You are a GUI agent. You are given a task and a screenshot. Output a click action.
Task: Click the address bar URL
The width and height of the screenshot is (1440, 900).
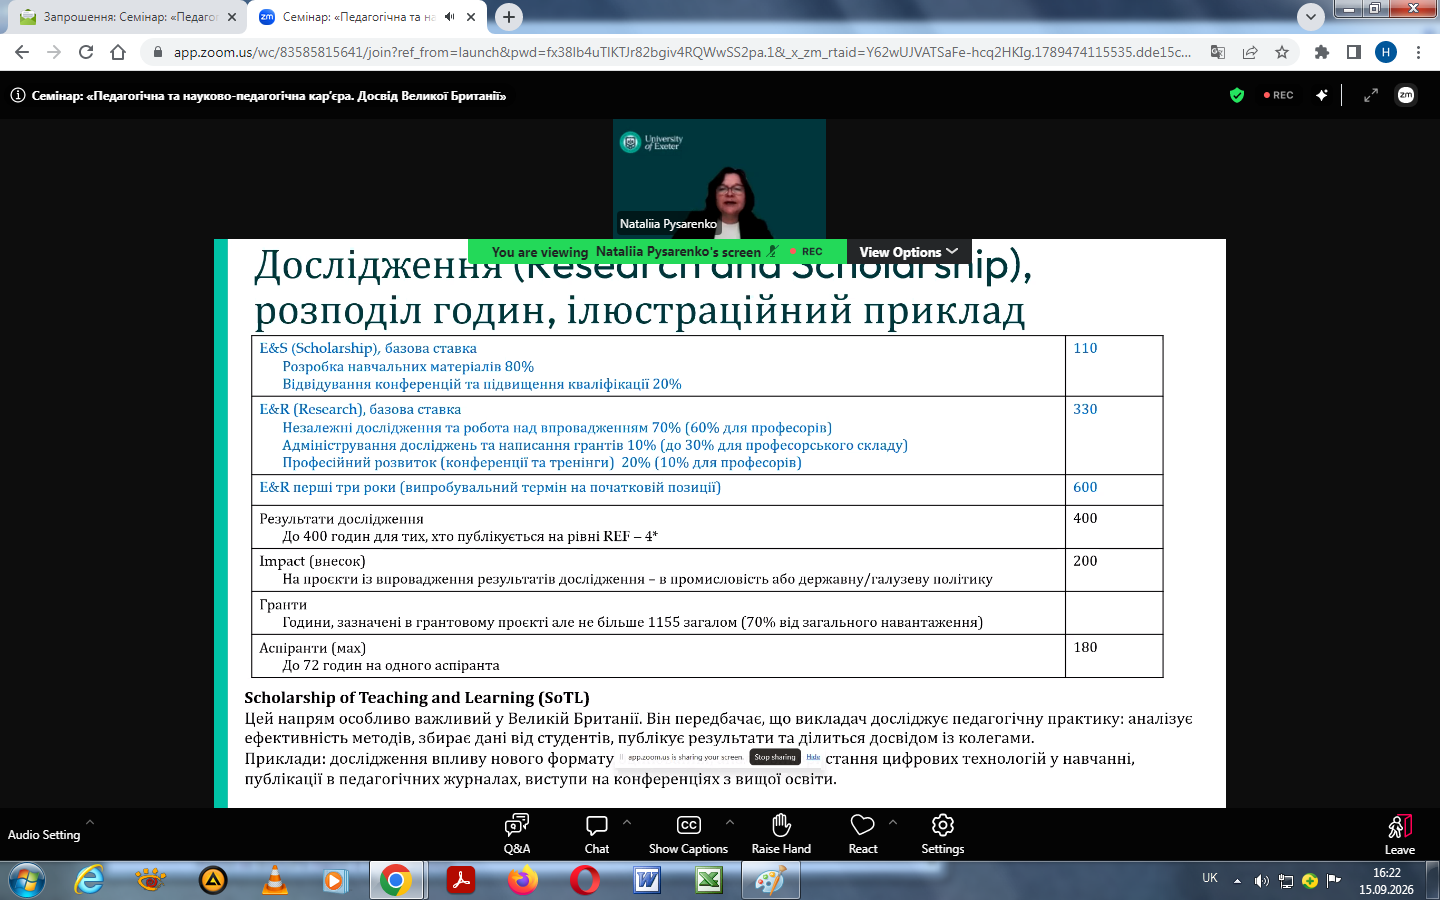pos(682,52)
